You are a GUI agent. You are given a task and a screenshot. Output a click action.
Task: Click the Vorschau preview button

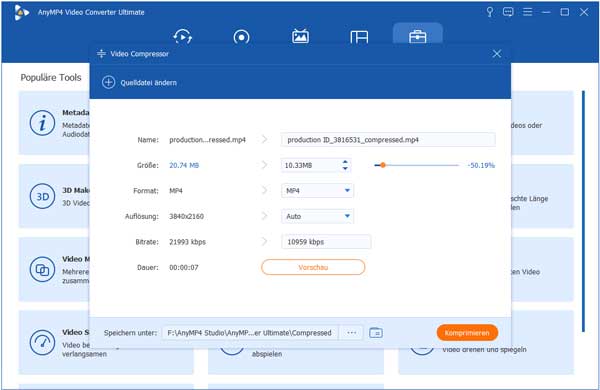pyautogui.click(x=313, y=267)
